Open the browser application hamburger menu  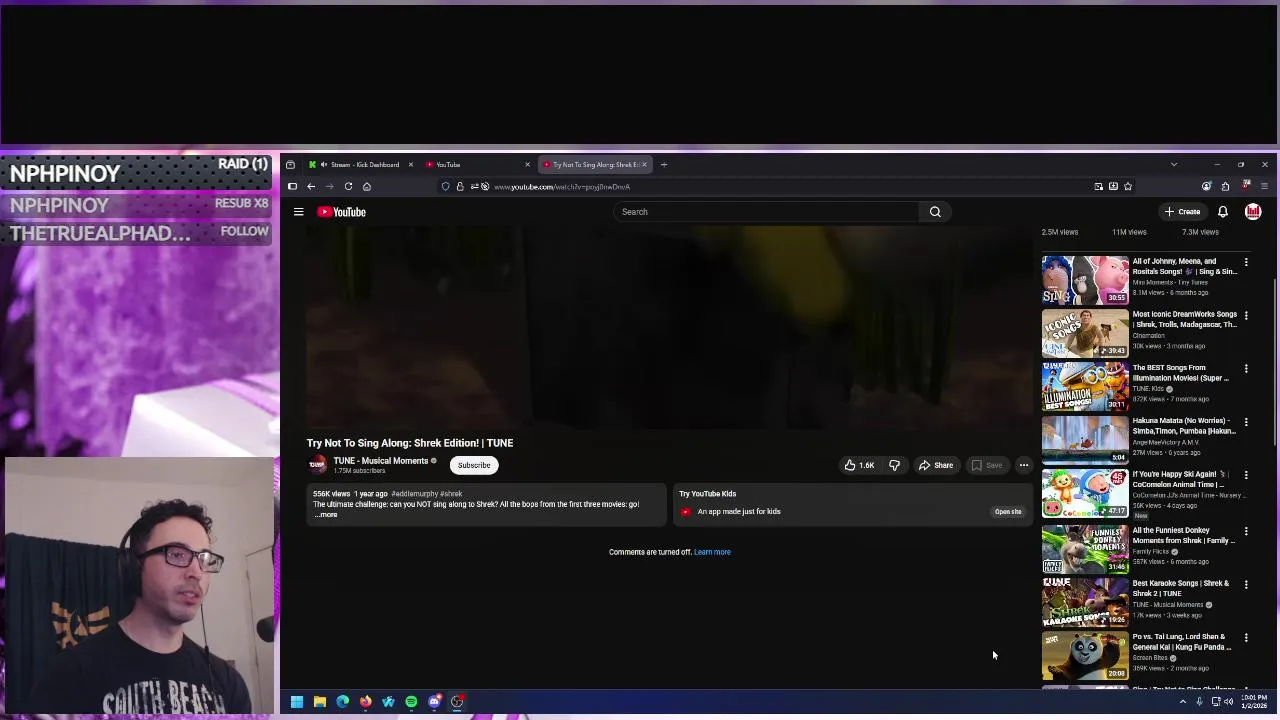(1264, 187)
